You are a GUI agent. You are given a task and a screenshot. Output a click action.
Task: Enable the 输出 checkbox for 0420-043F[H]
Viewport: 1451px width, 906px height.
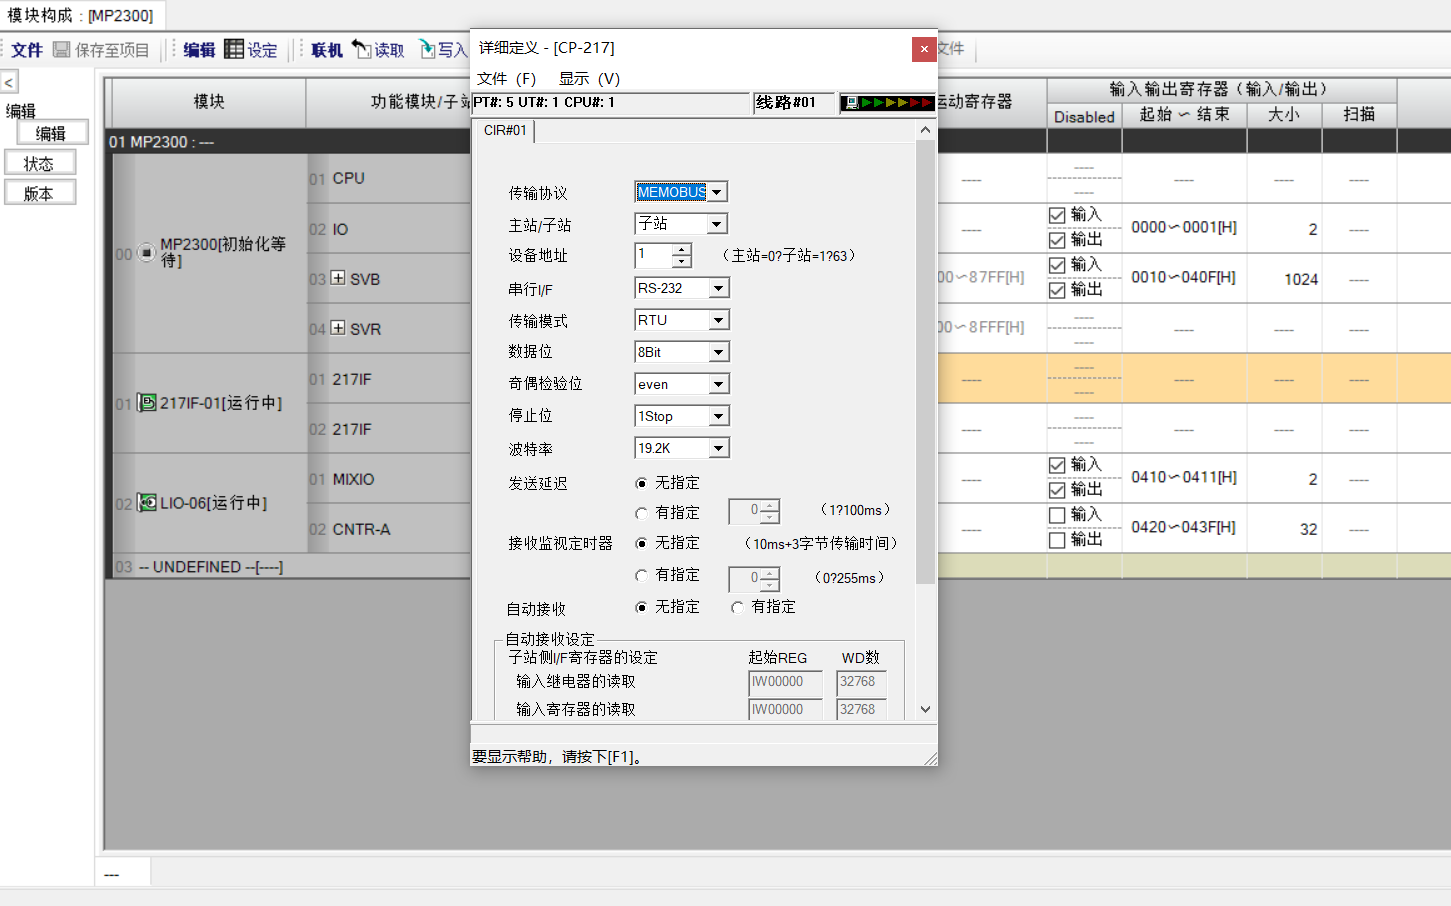[1057, 540]
